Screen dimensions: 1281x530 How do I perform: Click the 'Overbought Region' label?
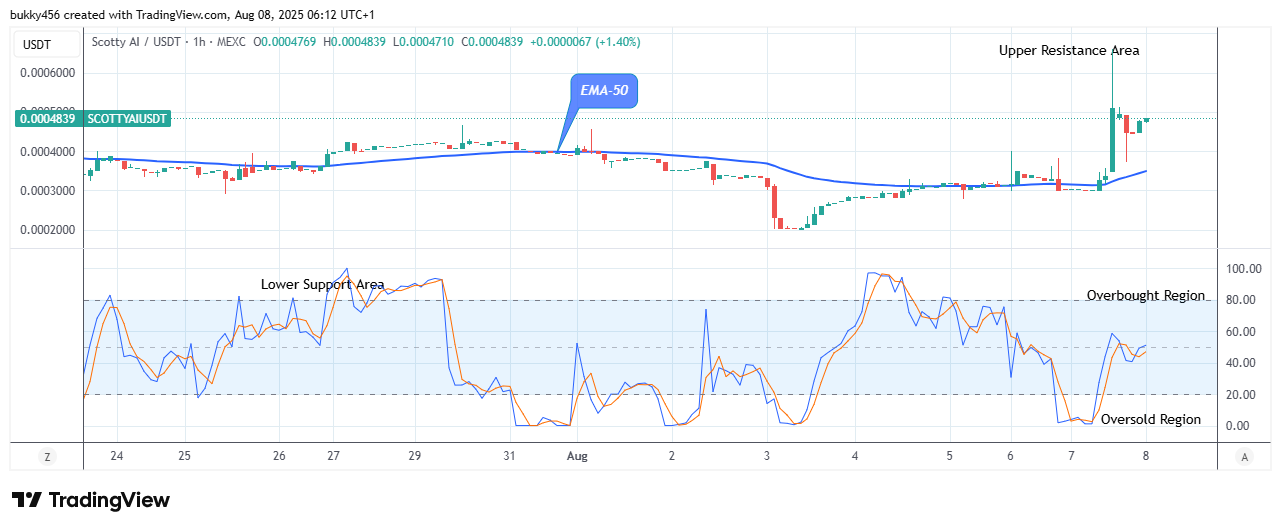[1146, 296]
